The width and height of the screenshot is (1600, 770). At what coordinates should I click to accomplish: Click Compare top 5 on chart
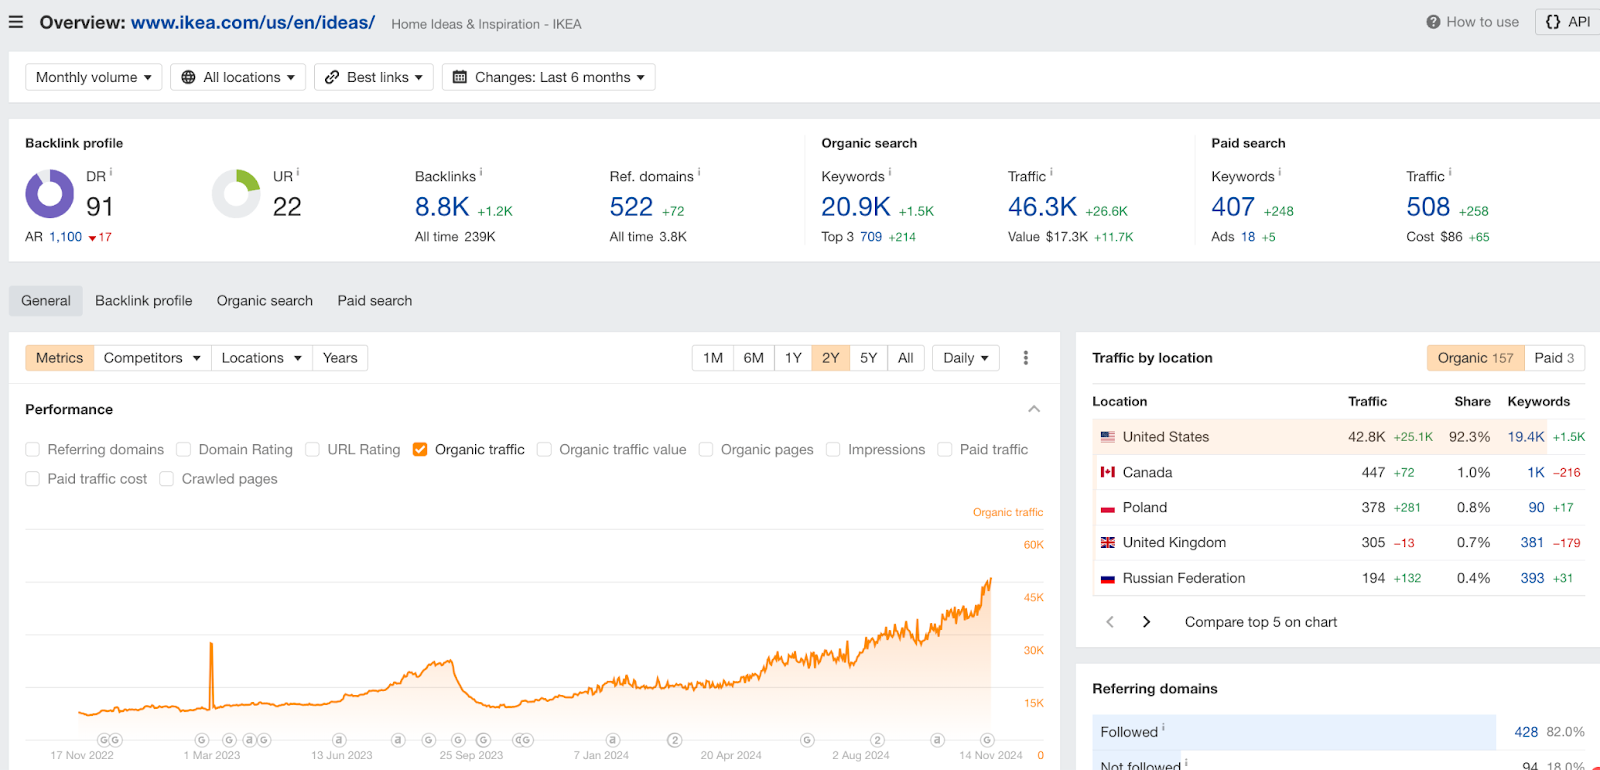[1261, 622]
